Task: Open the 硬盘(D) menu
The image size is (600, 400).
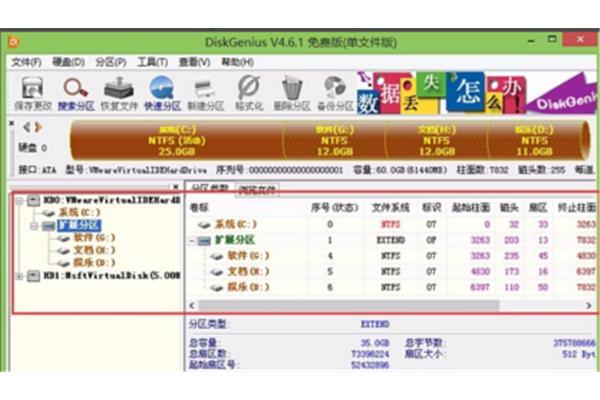Action: [68, 62]
